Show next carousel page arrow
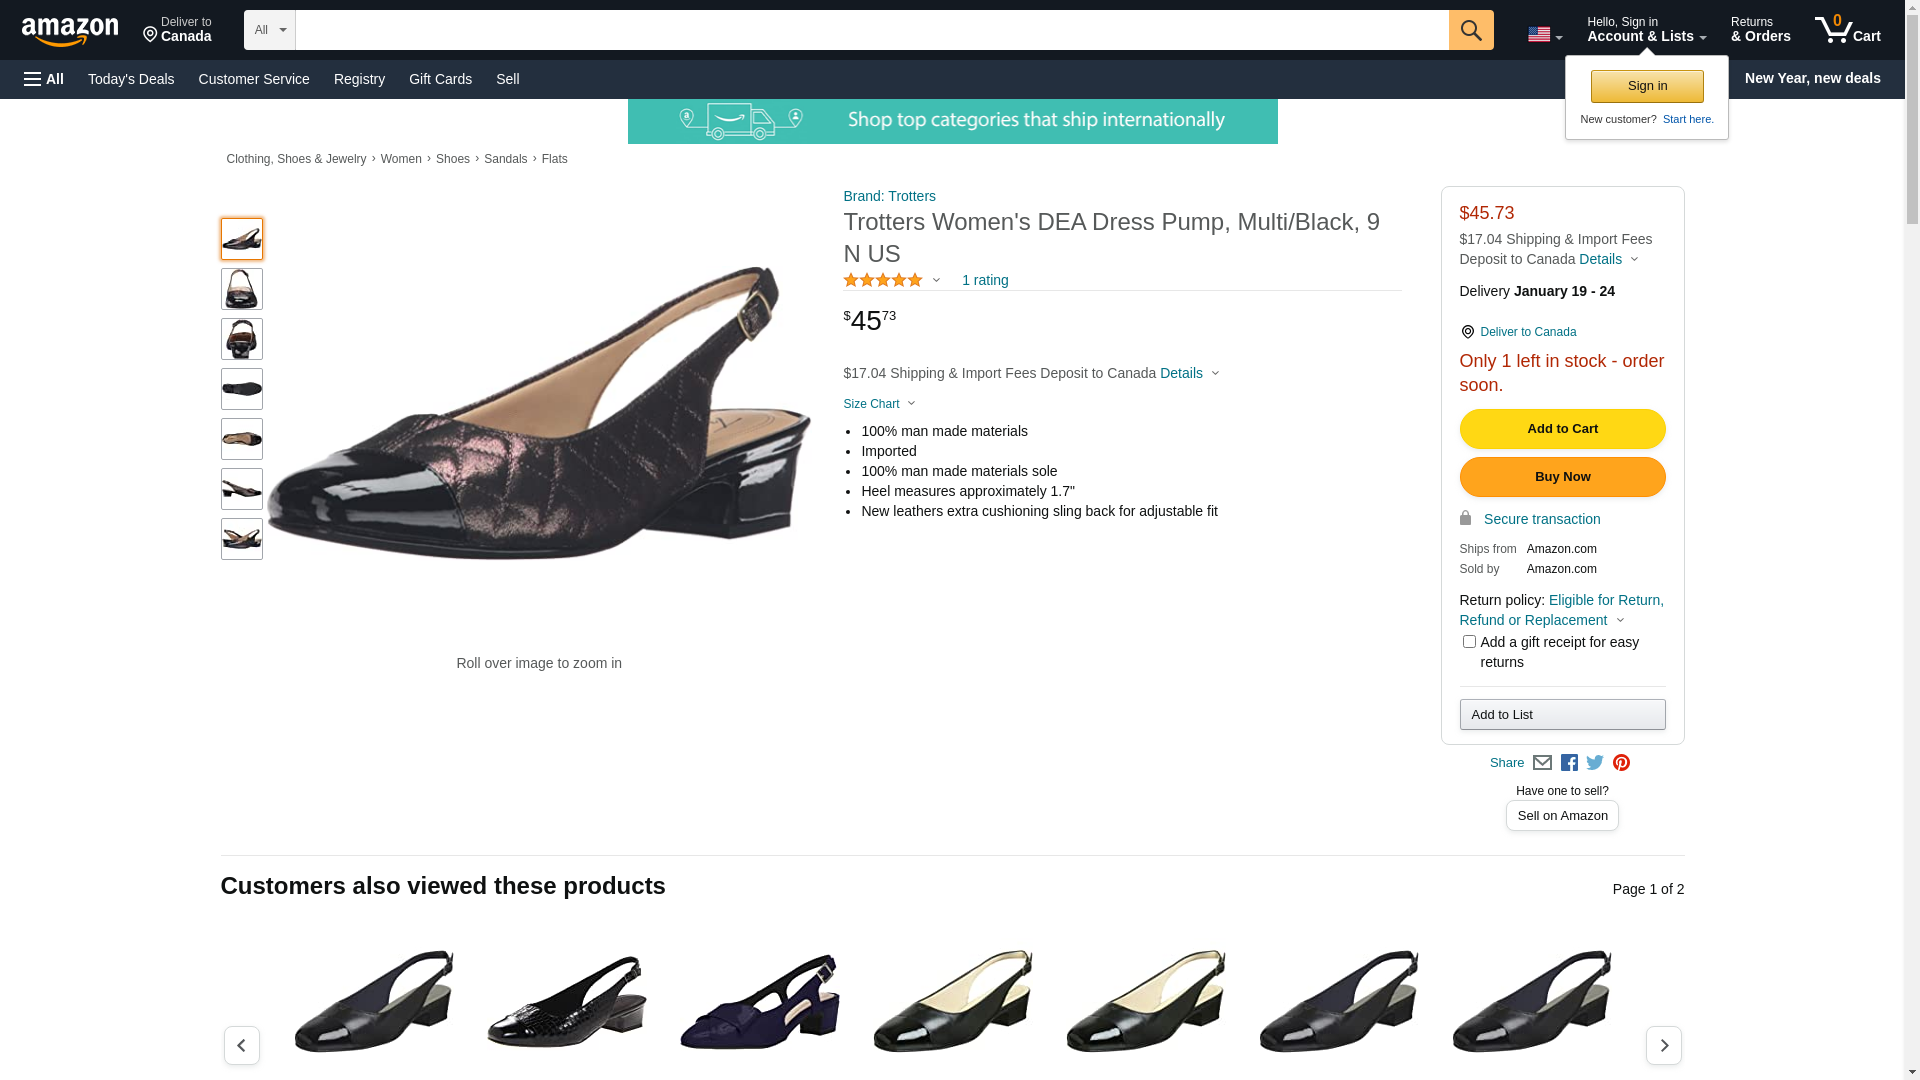Screen dimensions: 1920x1080 pyautogui.click(x=1663, y=1045)
